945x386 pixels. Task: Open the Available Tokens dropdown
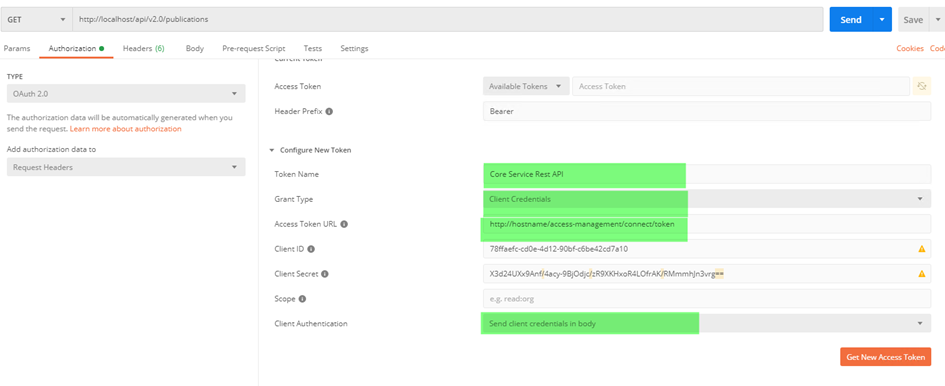point(526,86)
